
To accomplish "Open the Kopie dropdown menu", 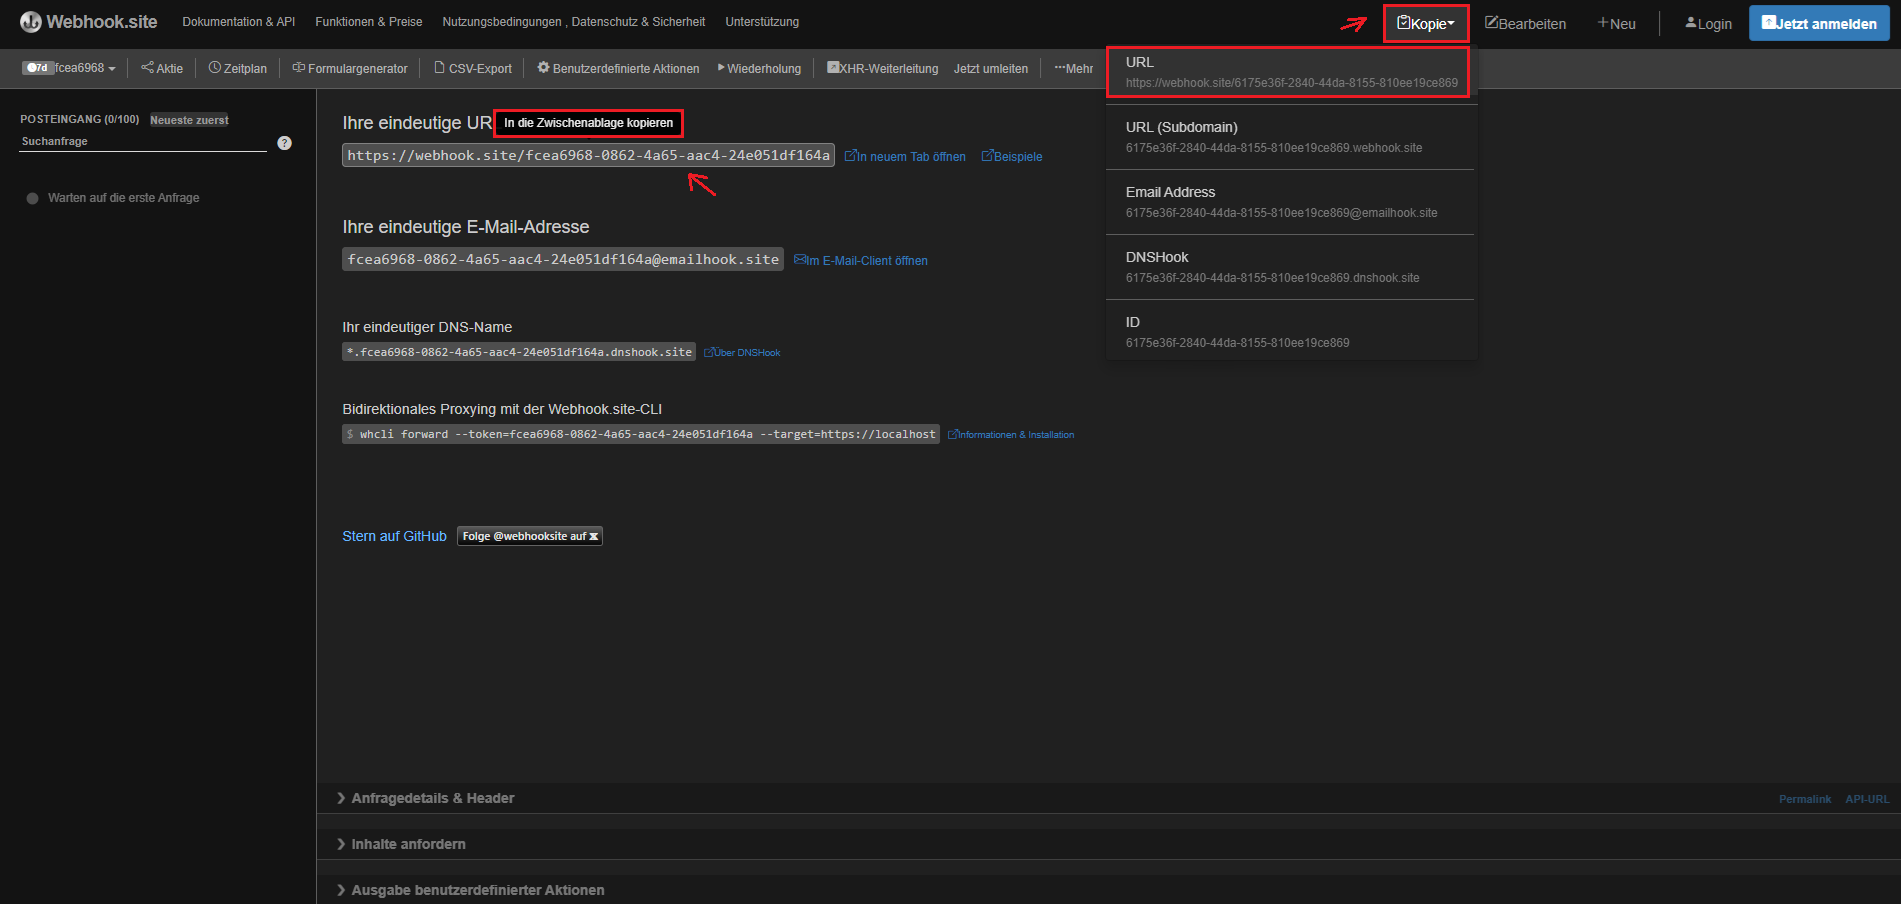I will (x=1426, y=24).
